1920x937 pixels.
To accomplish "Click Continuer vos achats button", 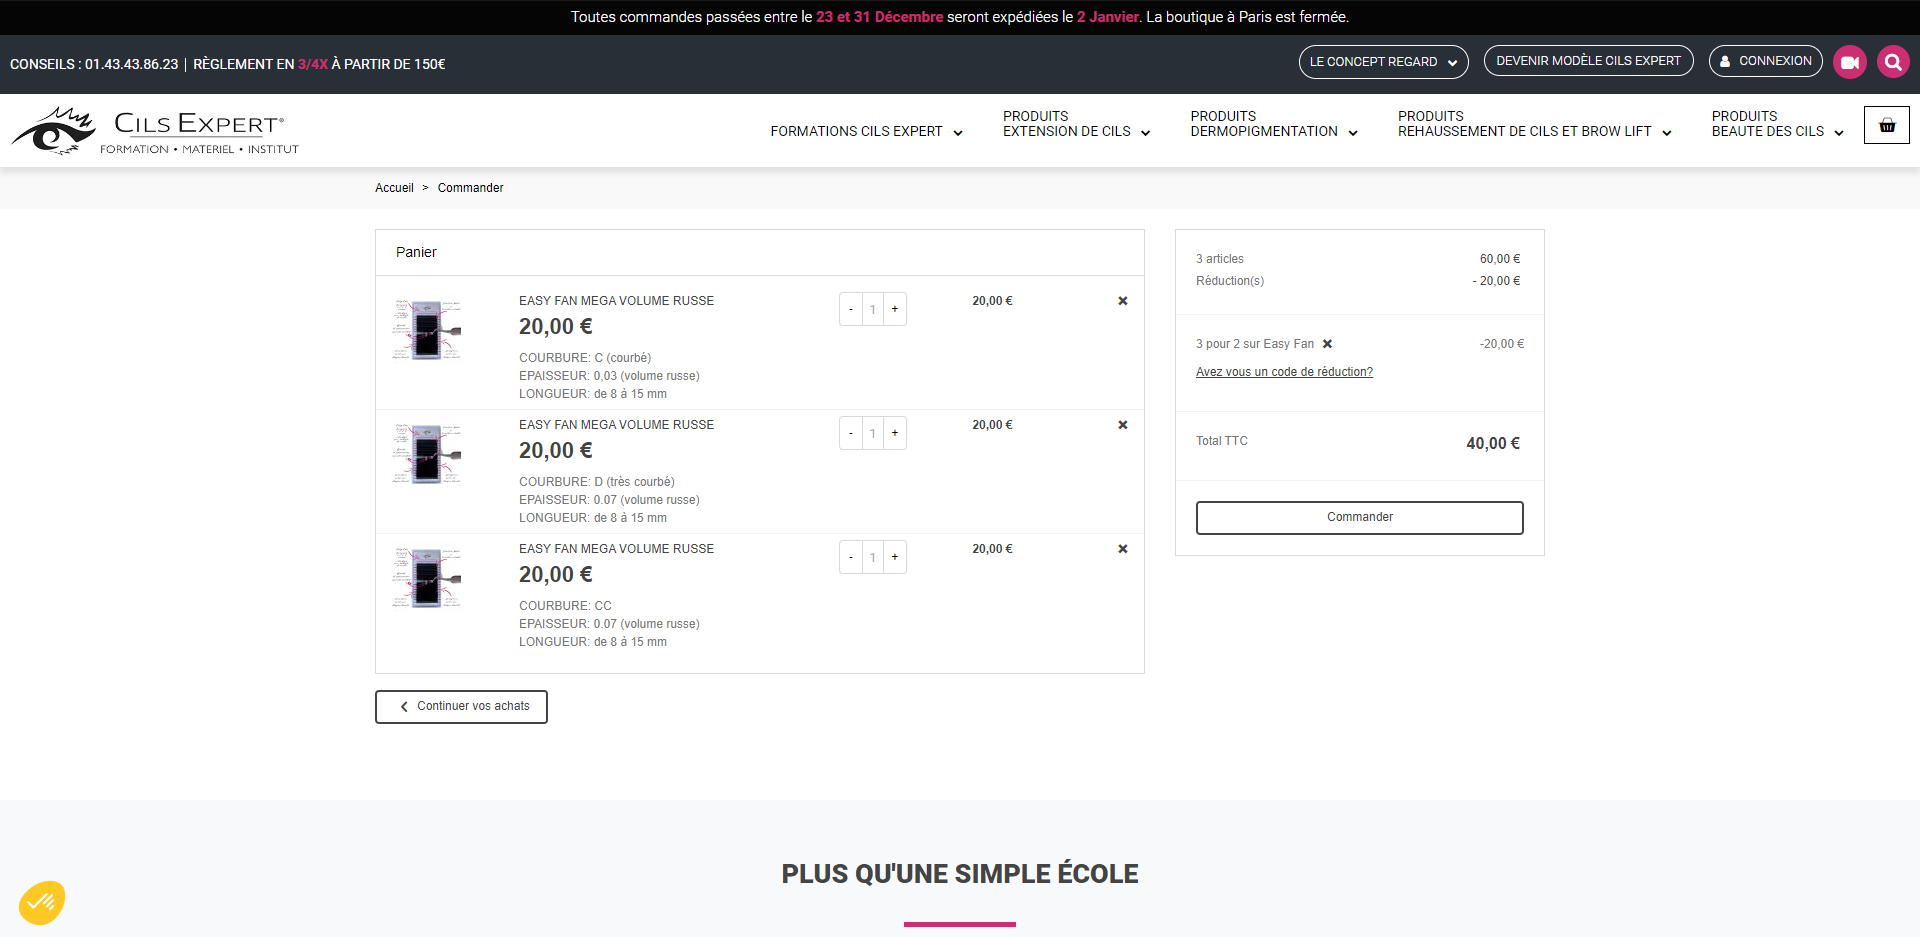I will (461, 707).
